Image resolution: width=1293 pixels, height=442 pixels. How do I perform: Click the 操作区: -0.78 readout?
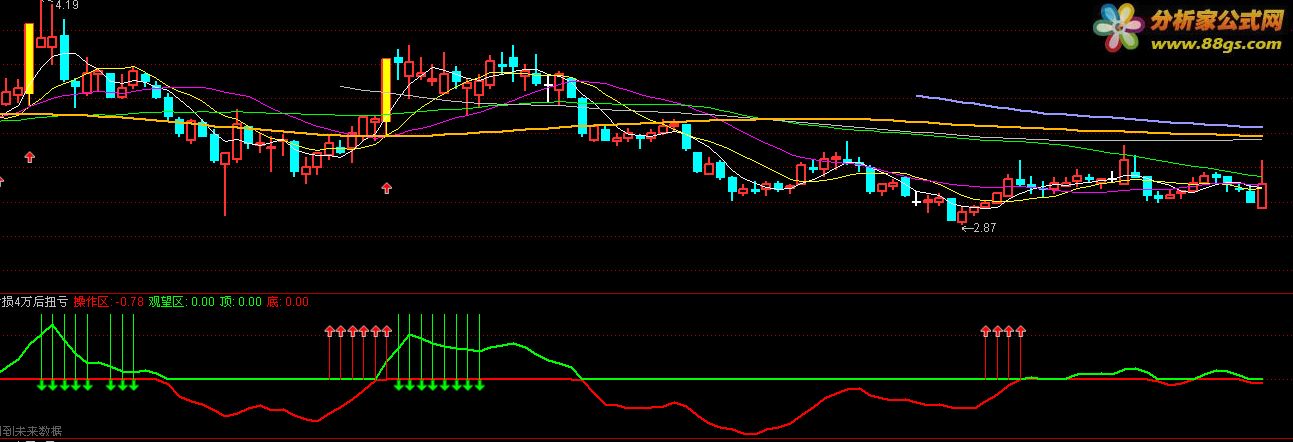tap(109, 301)
